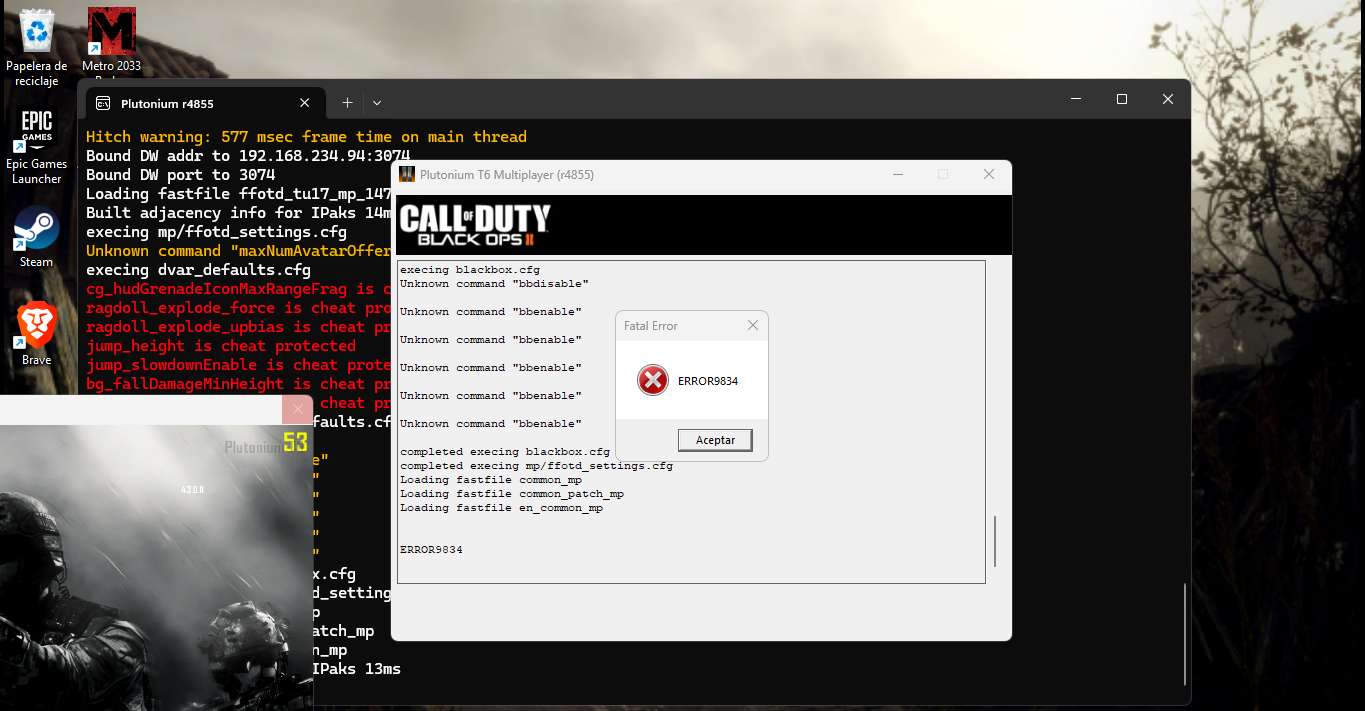The height and width of the screenshot is (711, 1365).
Task: Open Brave browser desktop shortcut
Action: tap(37, 334)
